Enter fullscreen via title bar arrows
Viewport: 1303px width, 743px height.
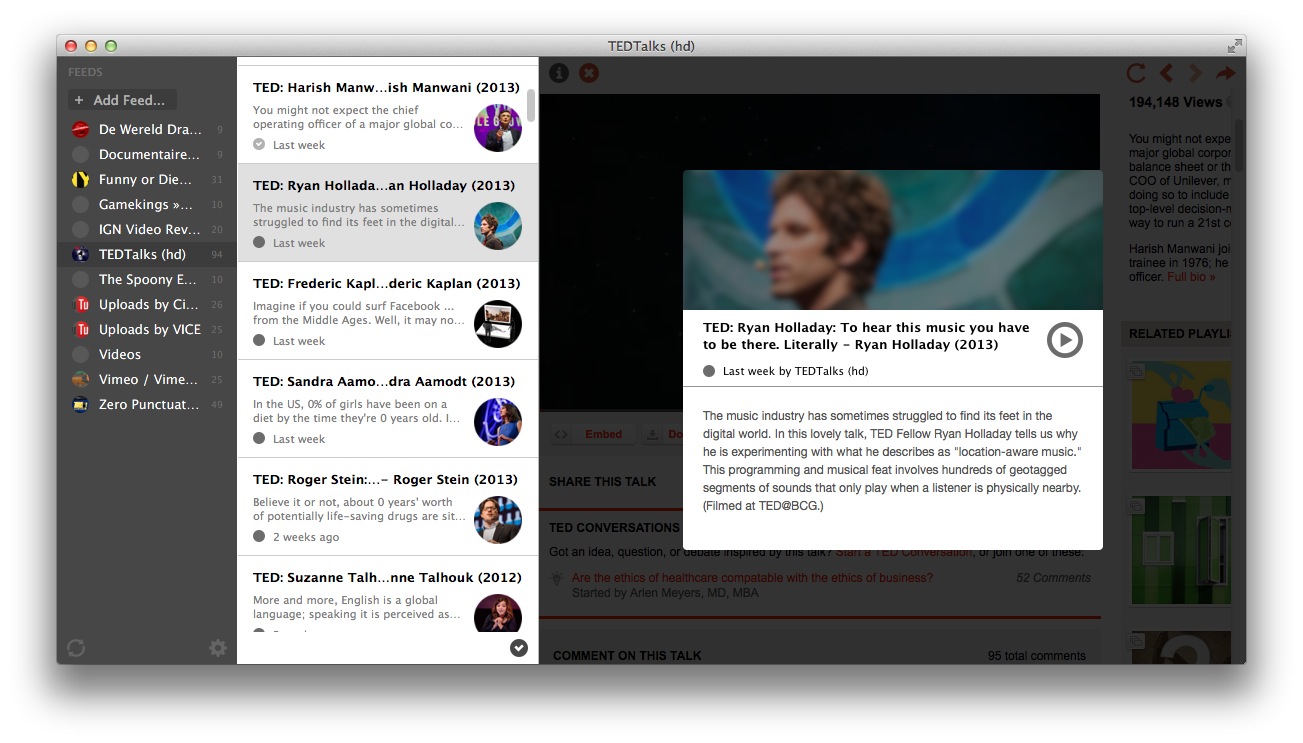point(1235,46)
